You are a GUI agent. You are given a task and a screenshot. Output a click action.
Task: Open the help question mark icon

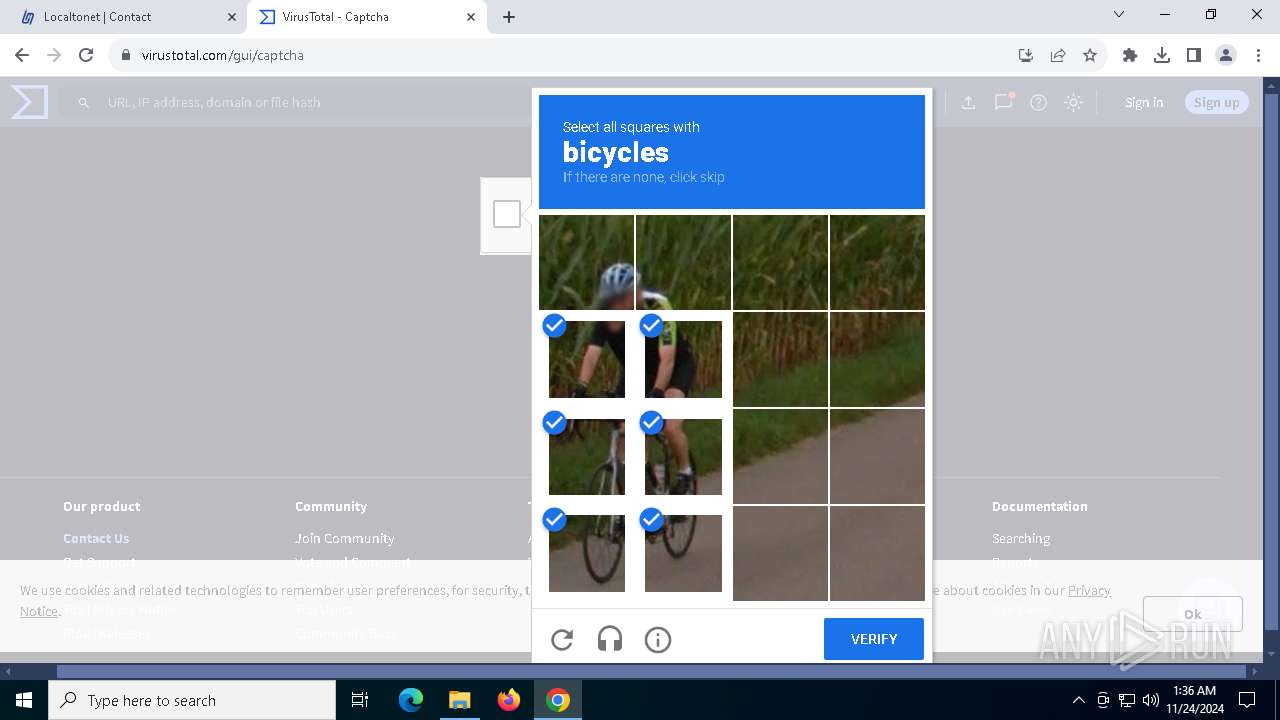[x=1038, y=102]
